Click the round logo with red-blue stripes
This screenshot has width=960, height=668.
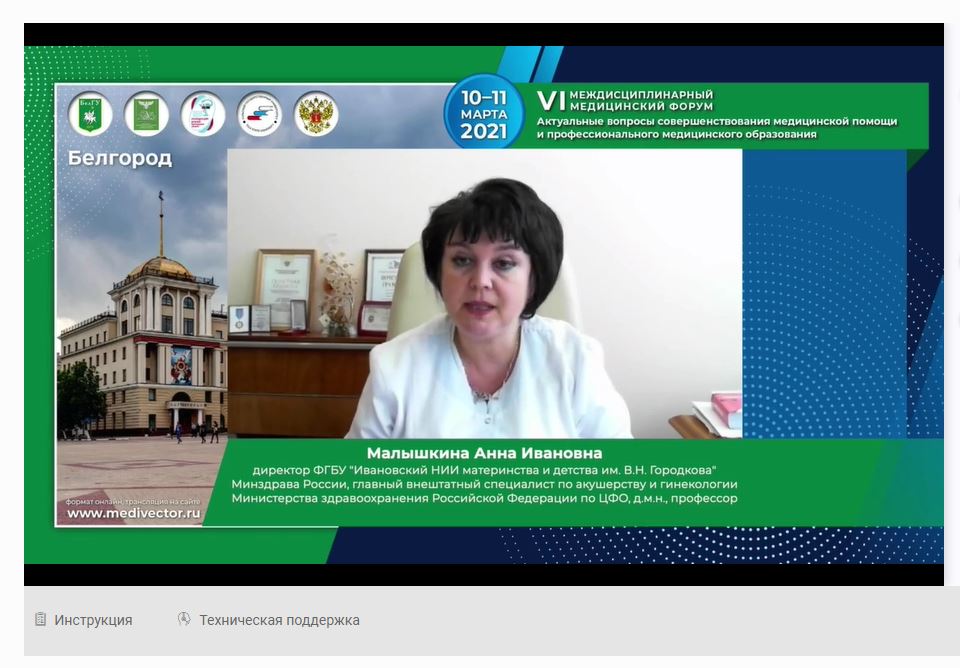pos(259,114)
